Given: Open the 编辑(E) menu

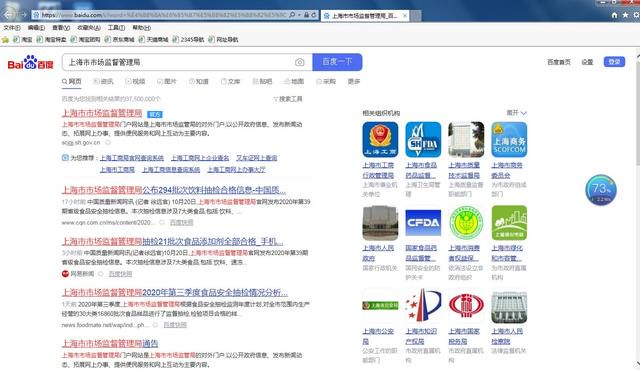Looking at the screenshot, I should tap(36, 28).
